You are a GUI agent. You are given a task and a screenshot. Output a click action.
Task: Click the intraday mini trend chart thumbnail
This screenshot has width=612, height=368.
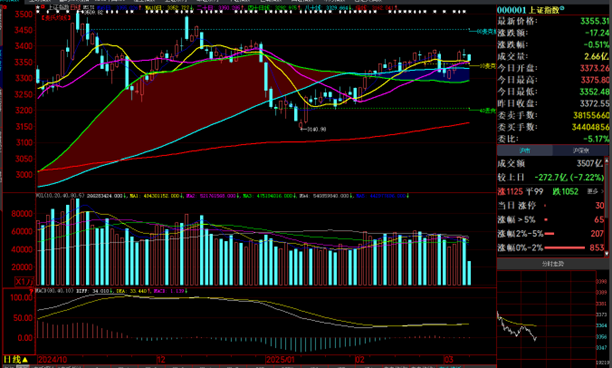546,319
